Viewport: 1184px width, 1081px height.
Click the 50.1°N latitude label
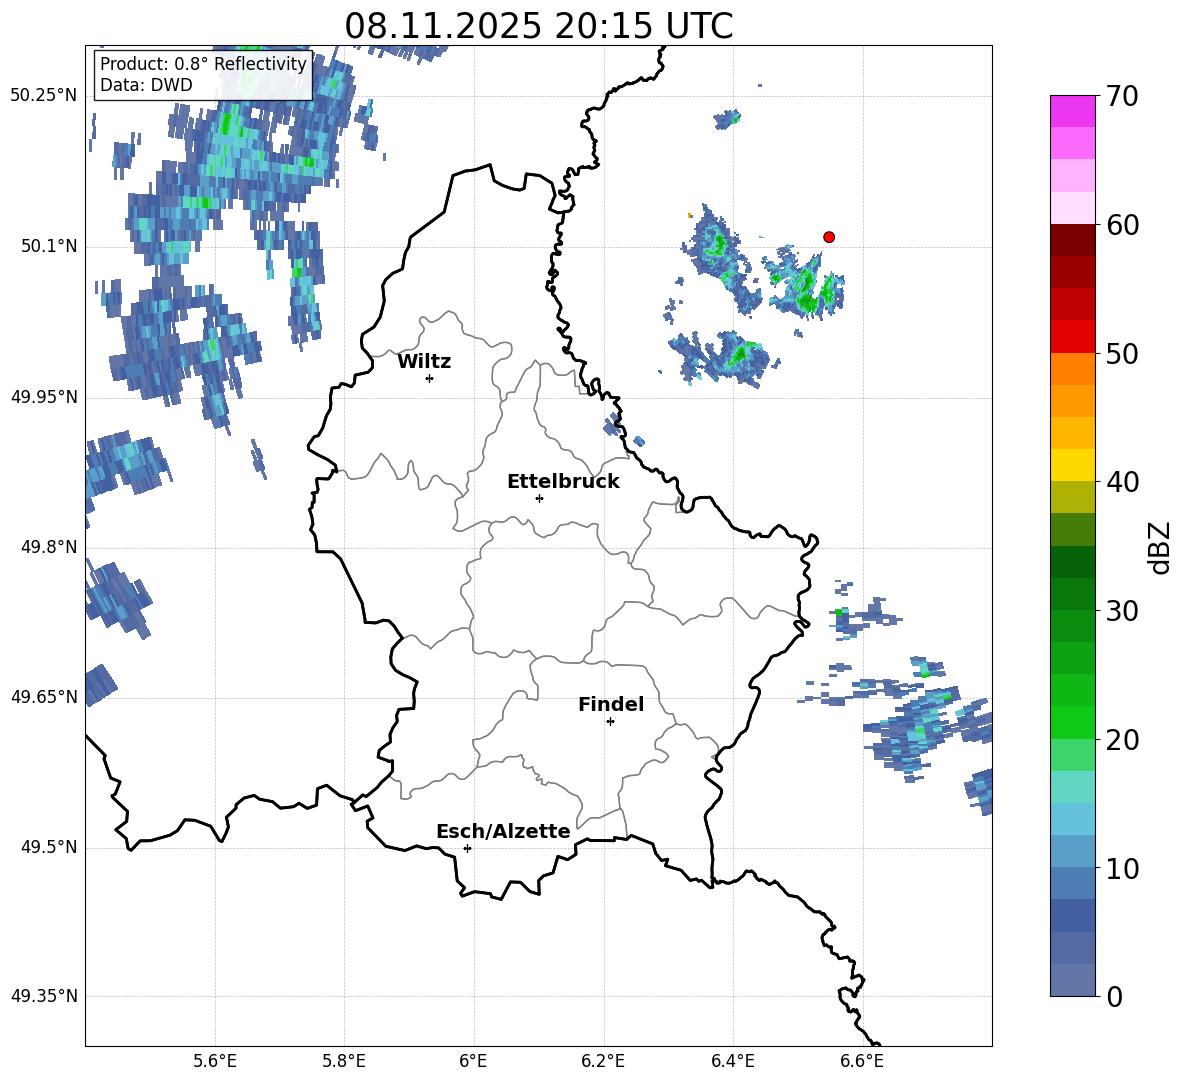click(49, 246)
